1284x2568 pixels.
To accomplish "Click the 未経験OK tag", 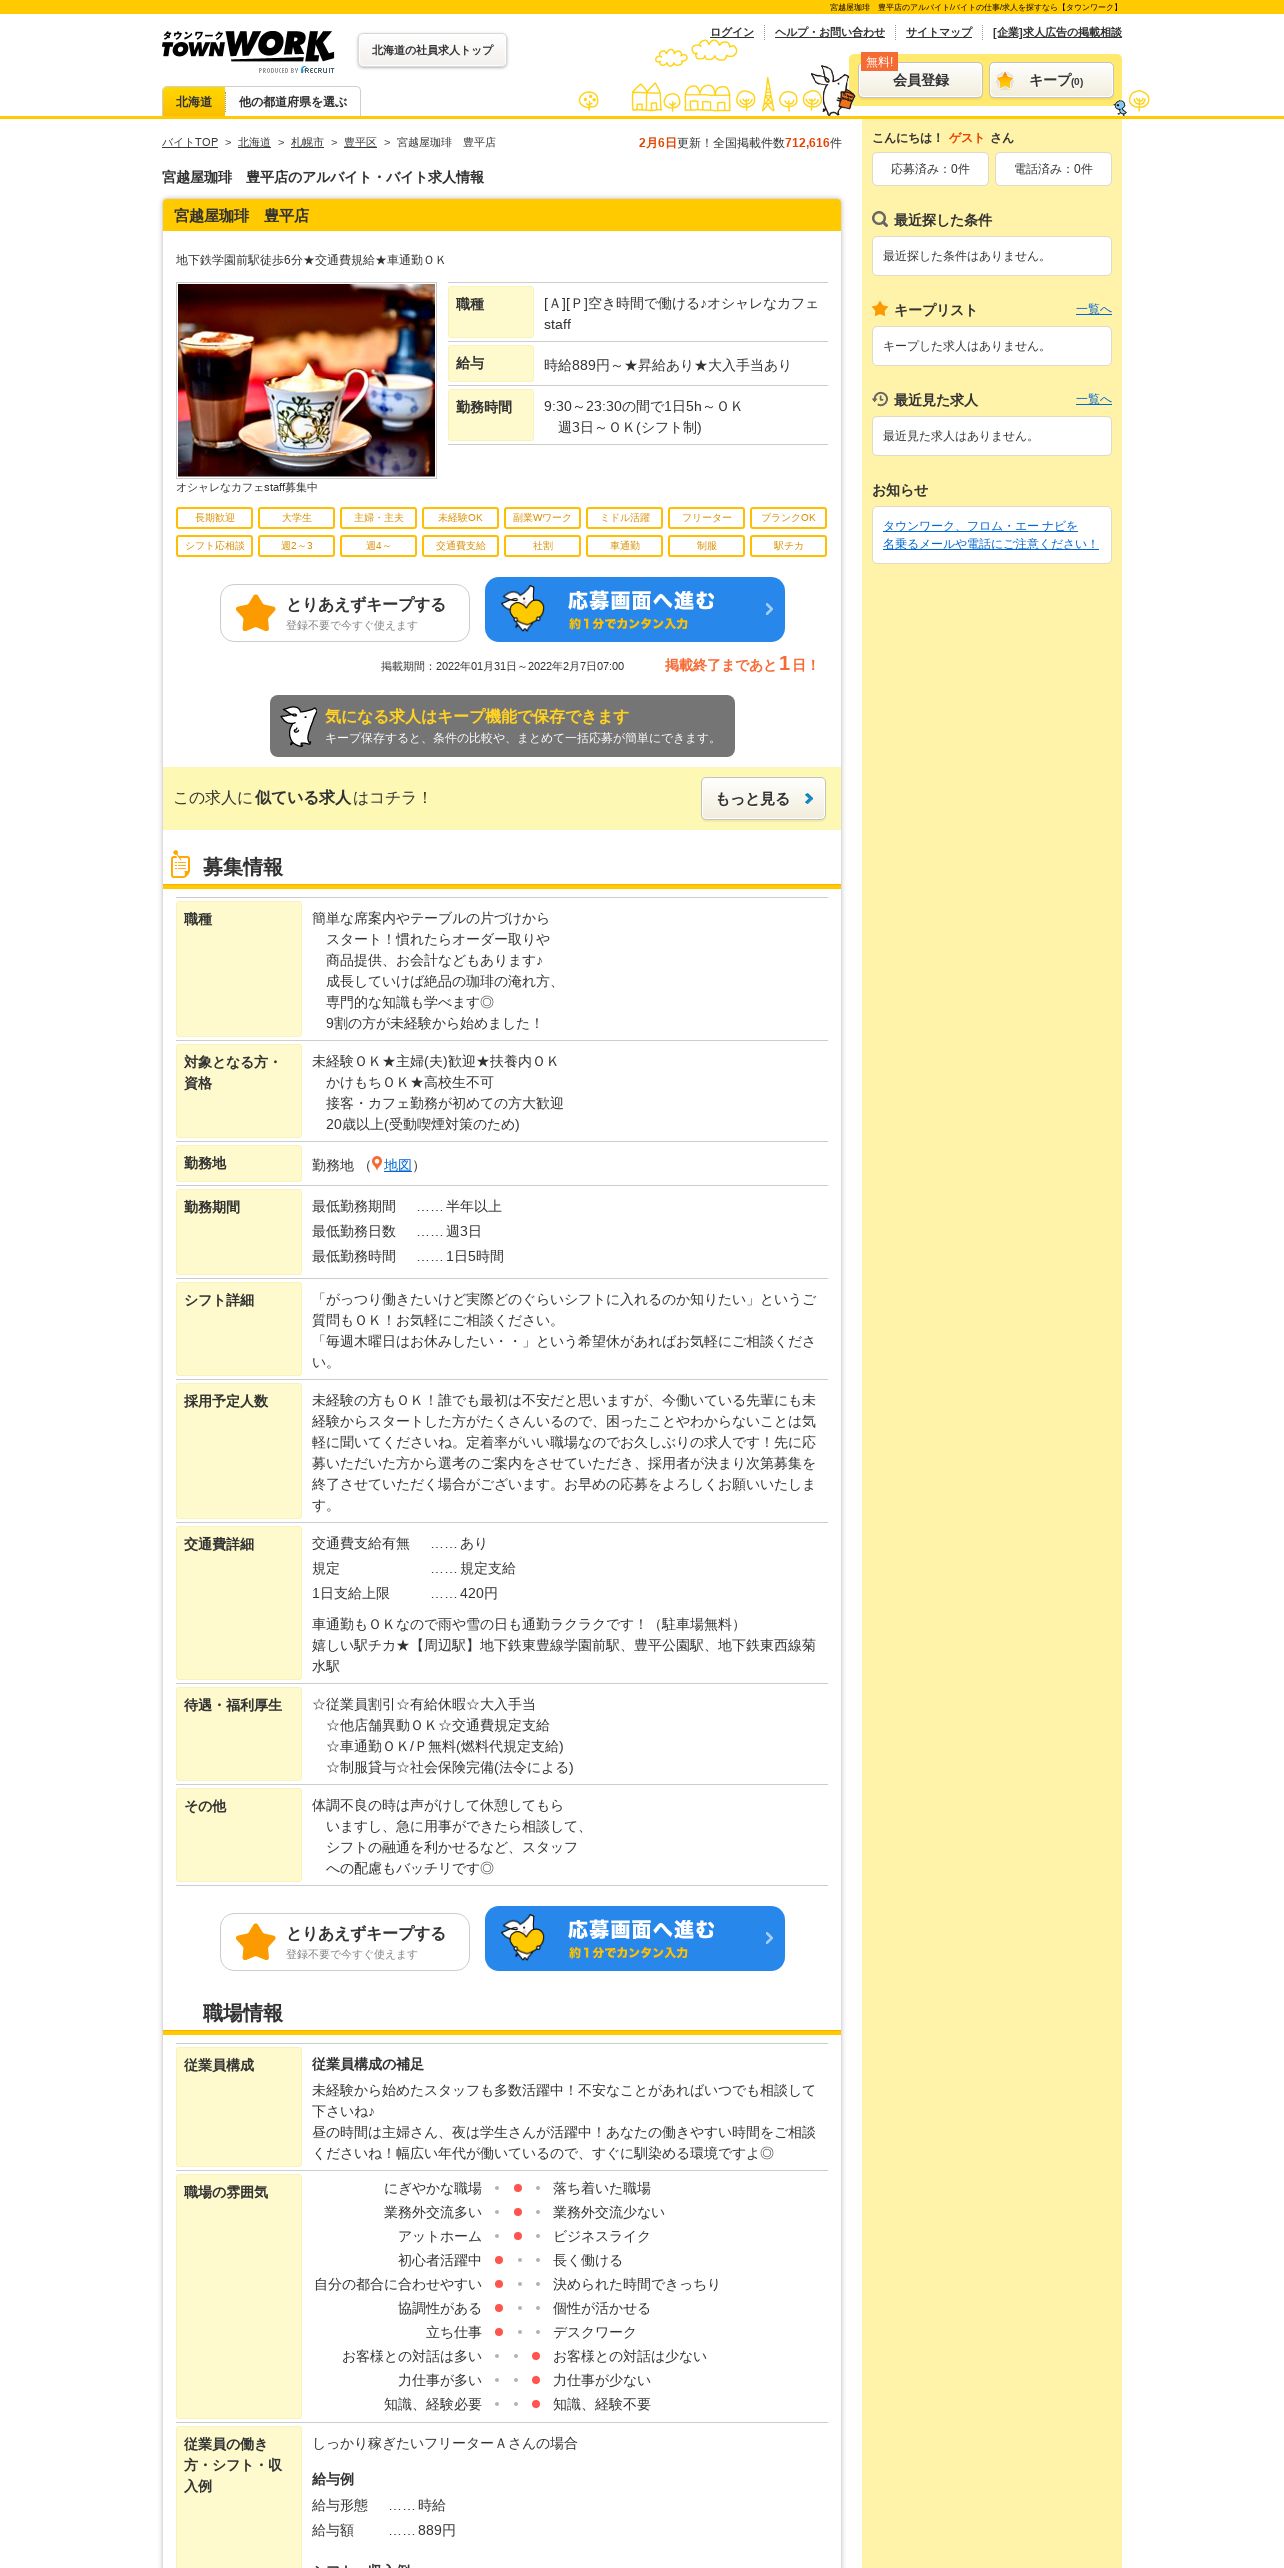I will click(460, 518).
